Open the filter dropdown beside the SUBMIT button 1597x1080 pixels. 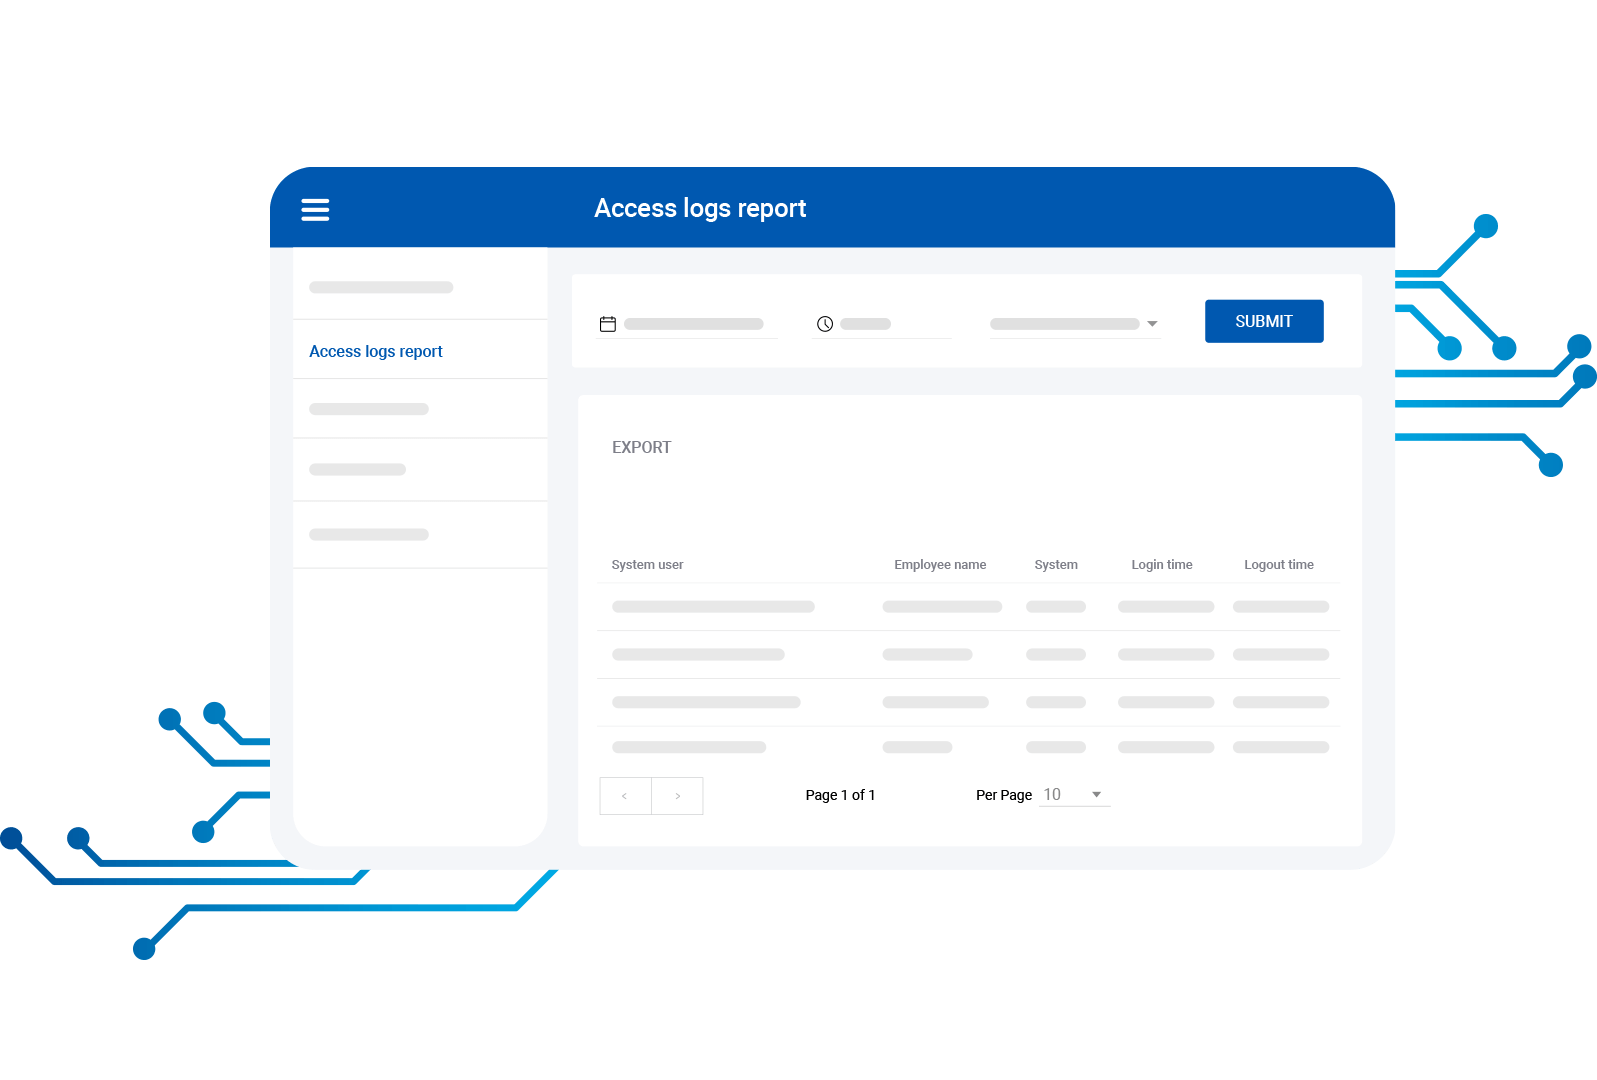1074,324
